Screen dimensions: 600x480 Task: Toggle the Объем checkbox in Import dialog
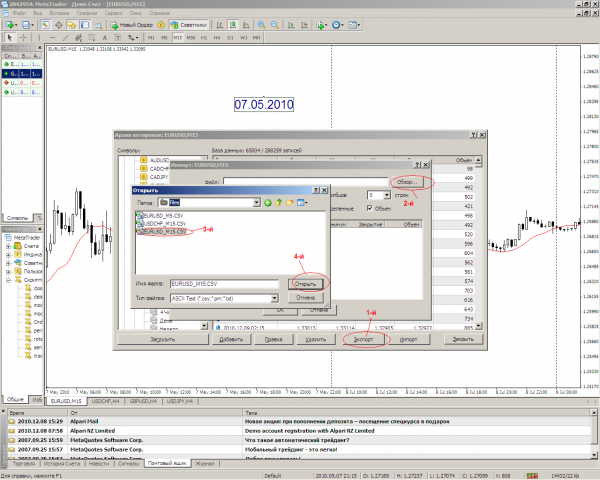370,208
